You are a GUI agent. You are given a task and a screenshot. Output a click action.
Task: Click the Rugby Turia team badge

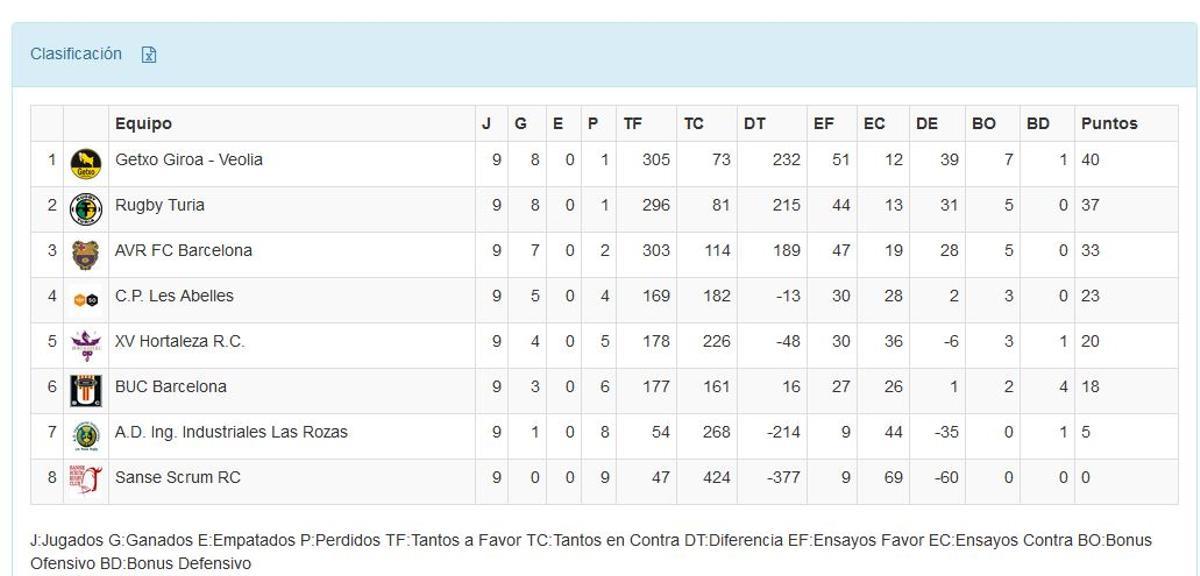(x=86, y=205)
